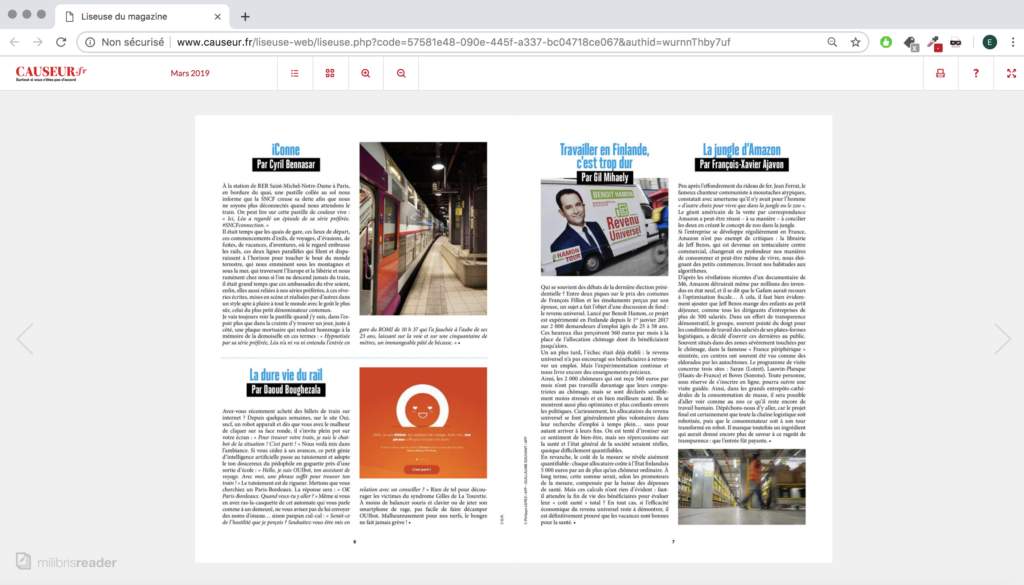Viewport: 1024px width, 585px height.
Task: Show the page thumbnails grid view
Action: click(x=330, y=73)
